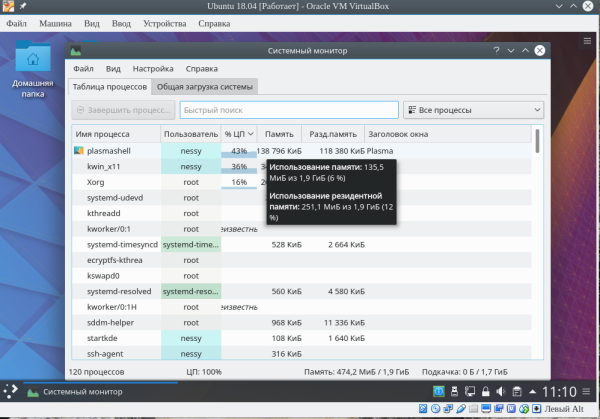Viewport: 600px width, 419px height.
Task: Open the Файл menu in System Monitor
Action: click(83, 68)
